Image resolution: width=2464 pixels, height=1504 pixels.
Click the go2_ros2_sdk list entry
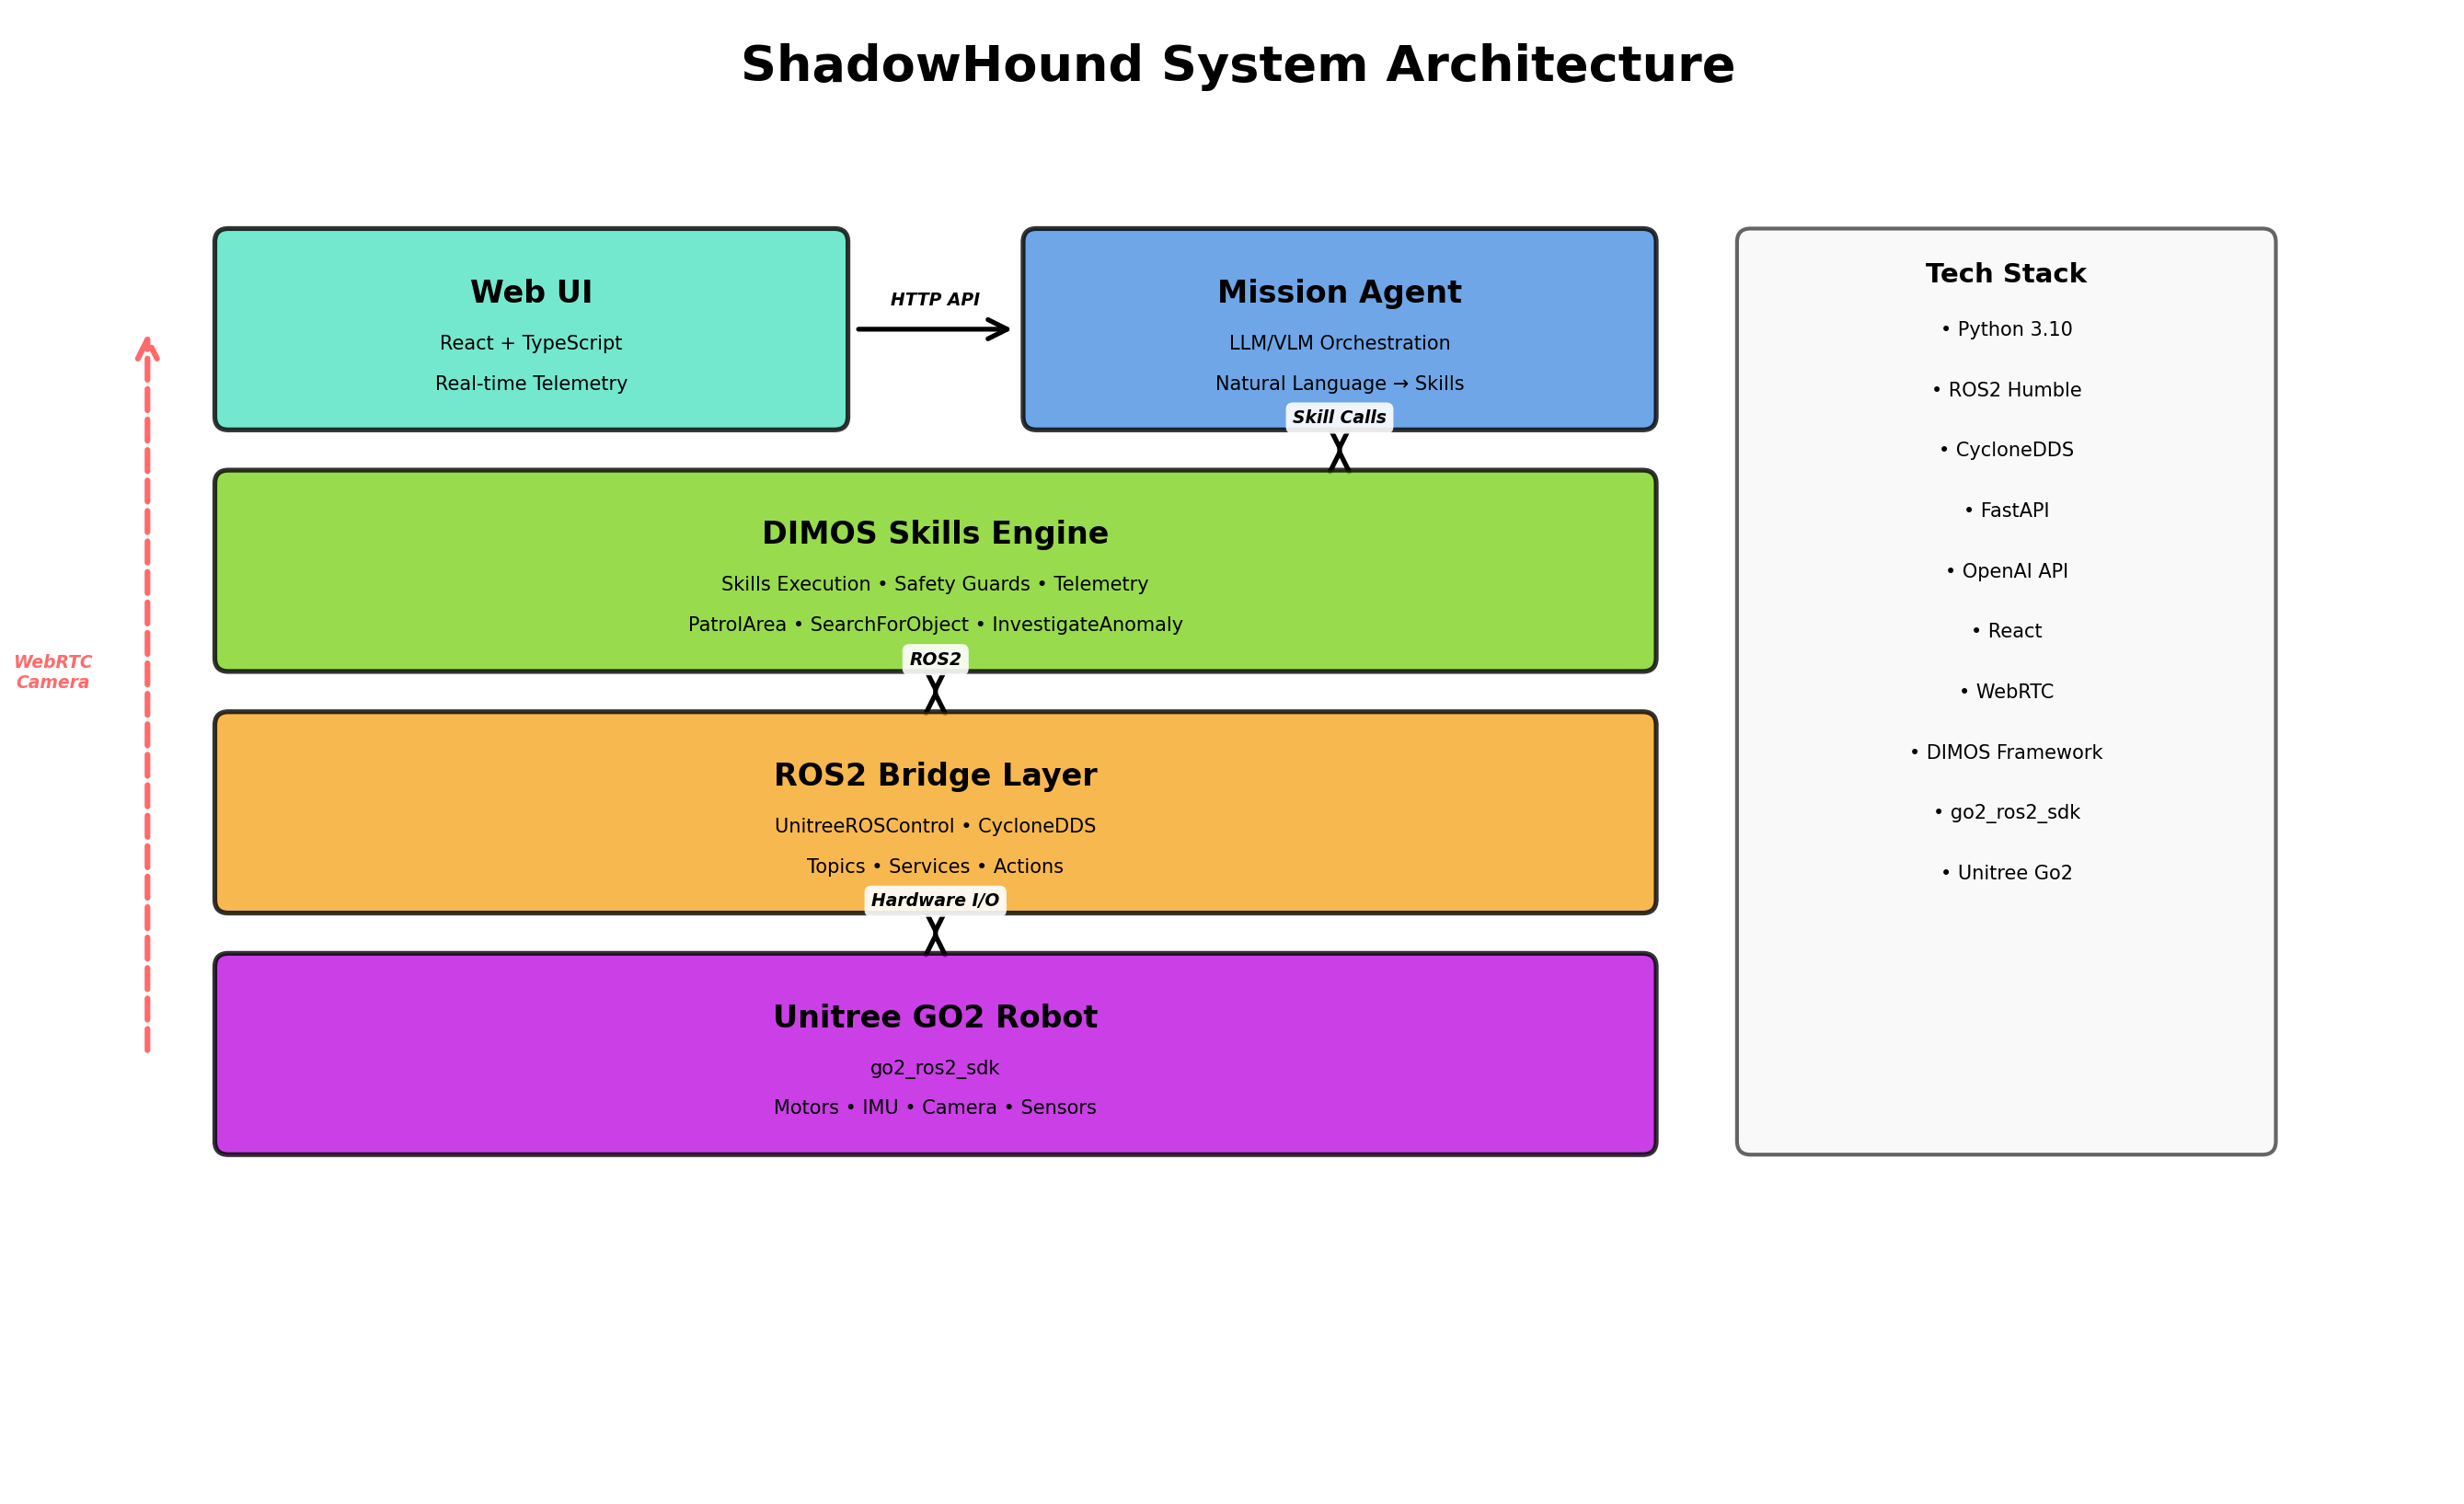(x=2012, y=812)
